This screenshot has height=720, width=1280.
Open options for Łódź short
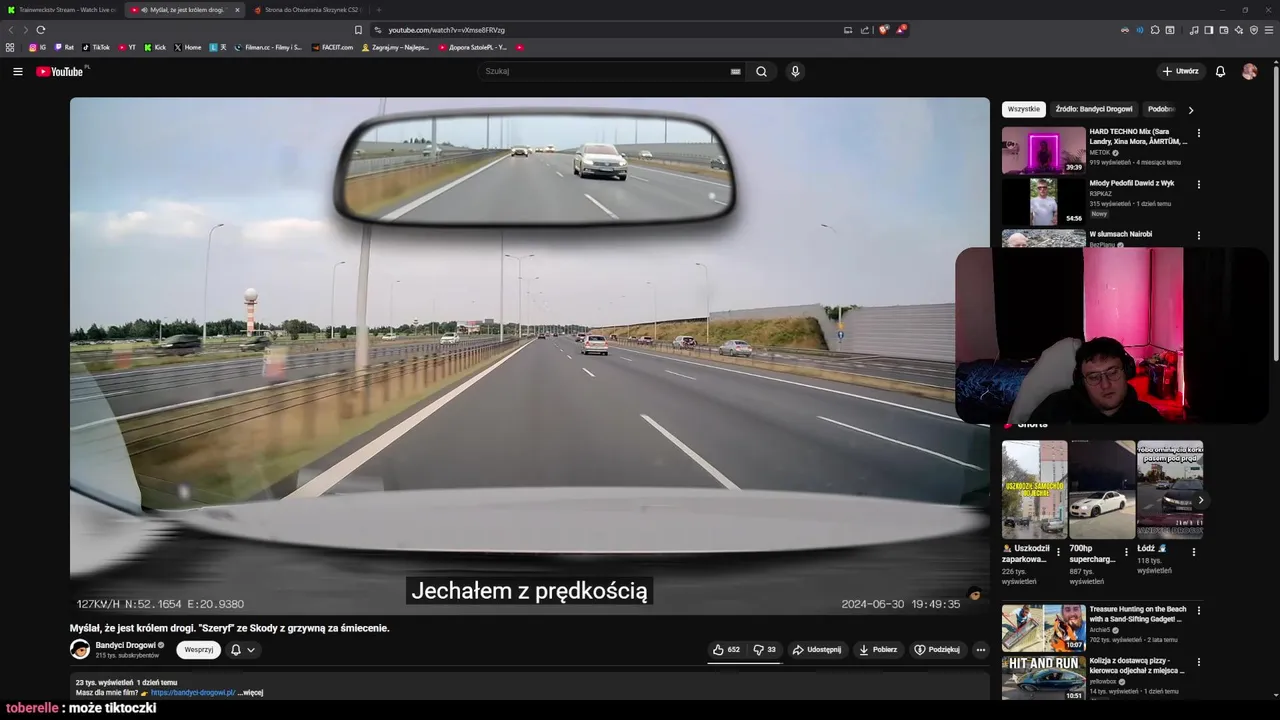[x=1193, y=552]
